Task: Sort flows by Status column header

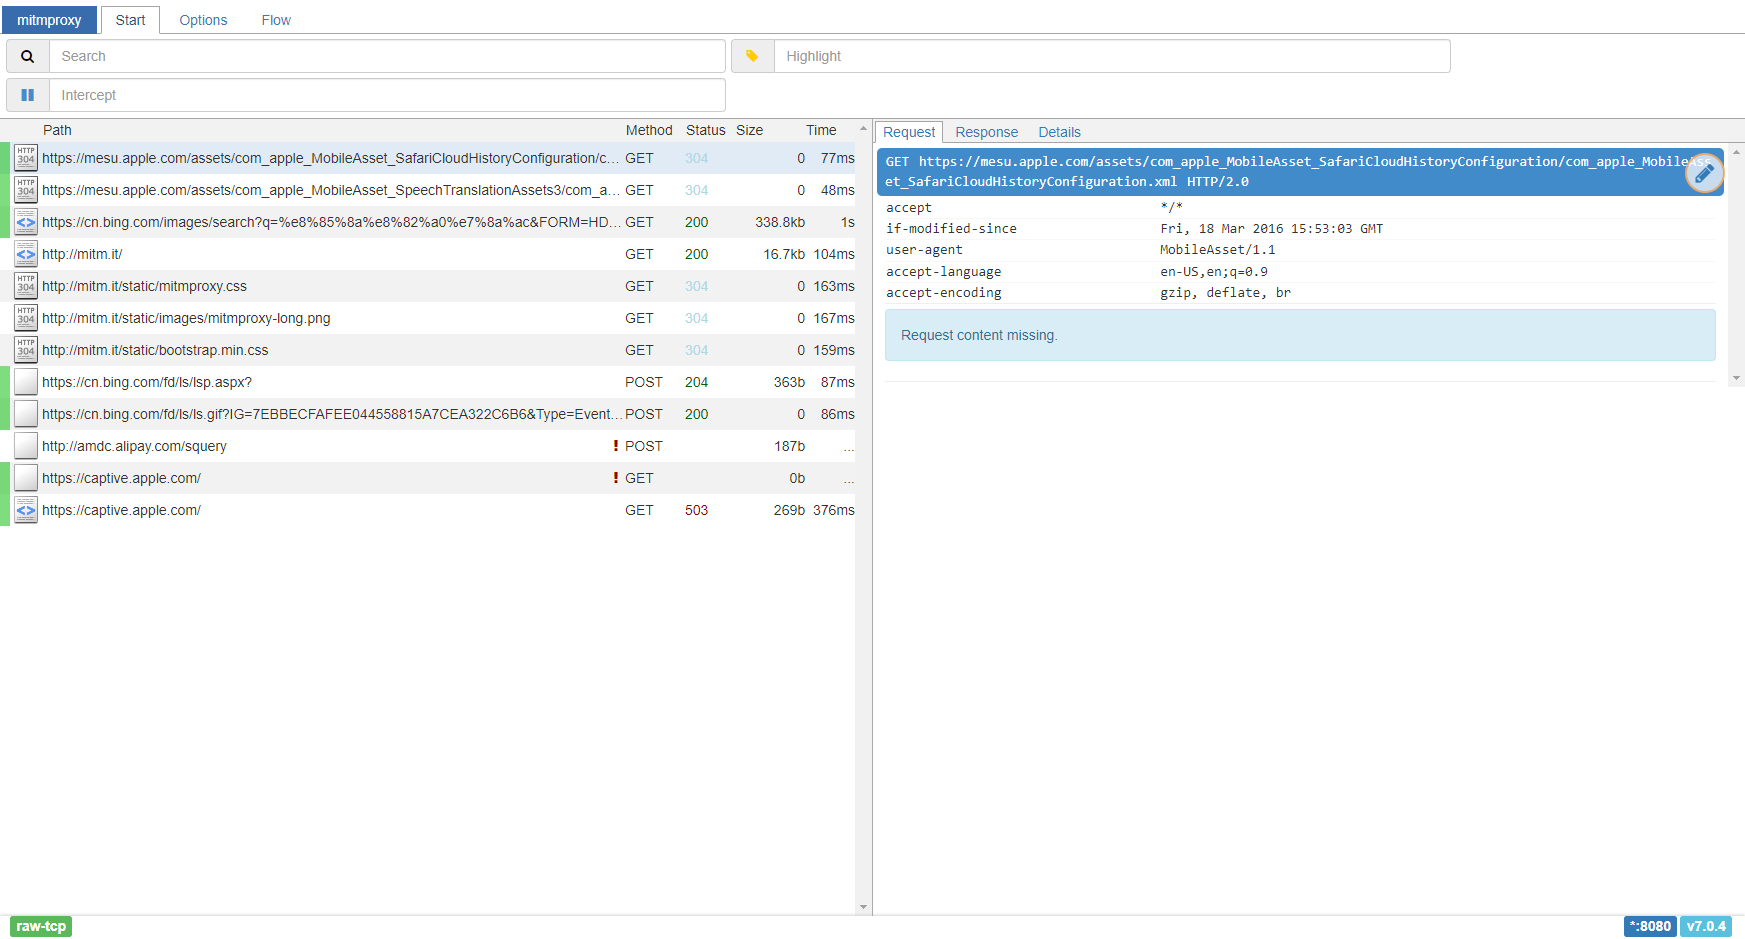Action: tap(705, 130)
